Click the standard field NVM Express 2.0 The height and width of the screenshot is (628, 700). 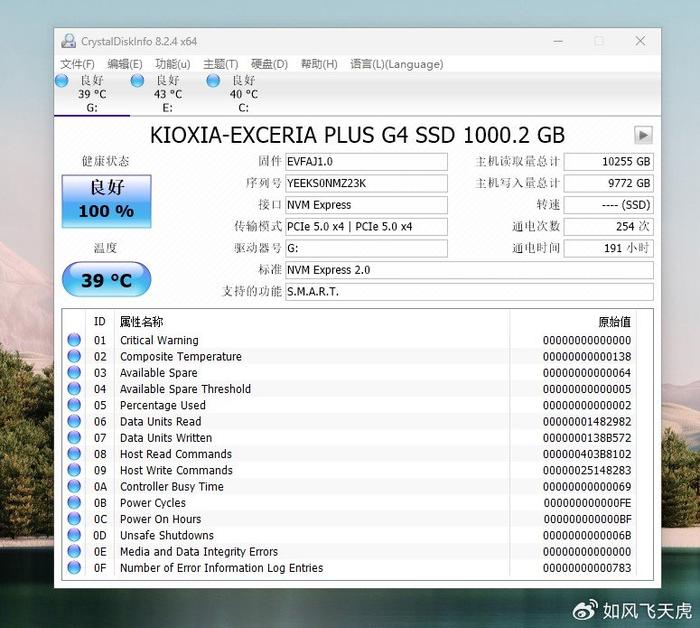click(x=469, y=270)
